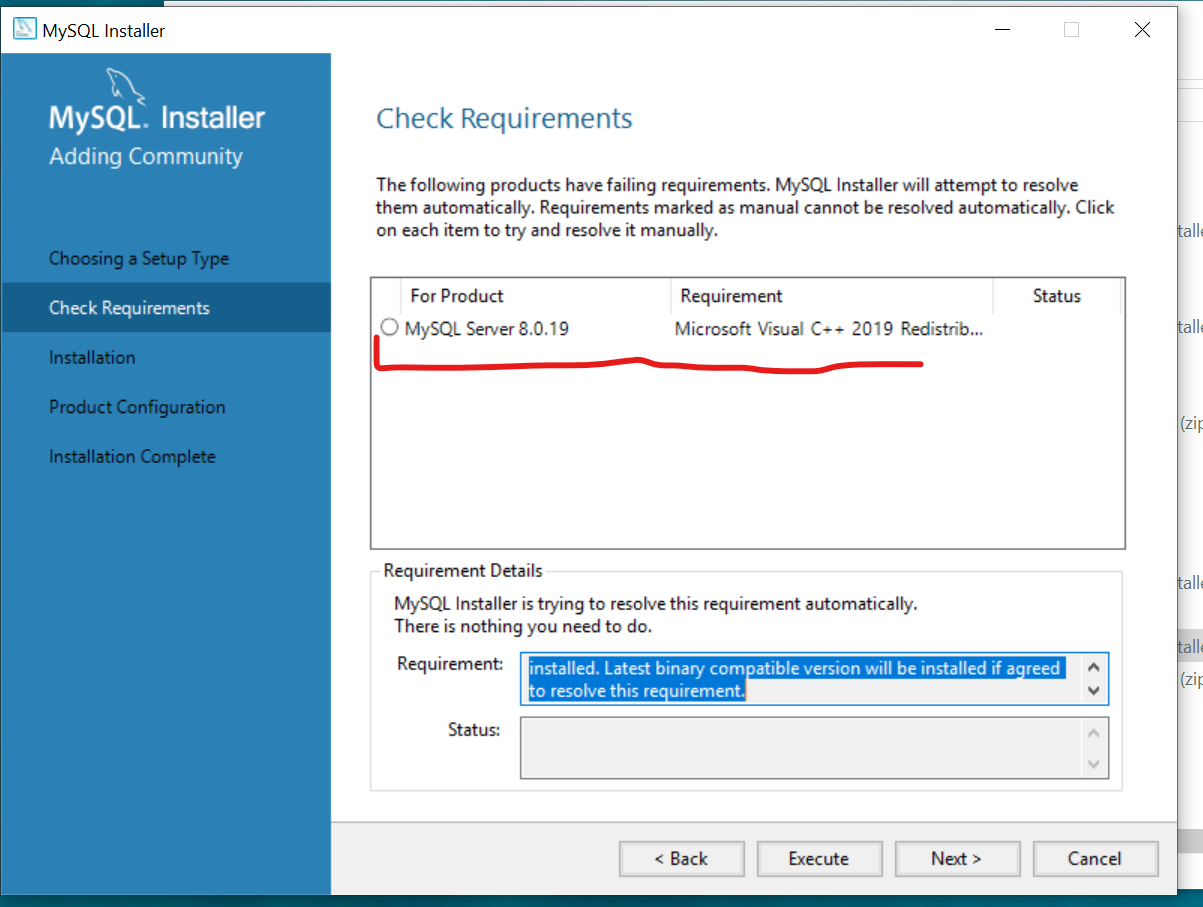Click the MySQL Installer title bar icon

point(24,30)
